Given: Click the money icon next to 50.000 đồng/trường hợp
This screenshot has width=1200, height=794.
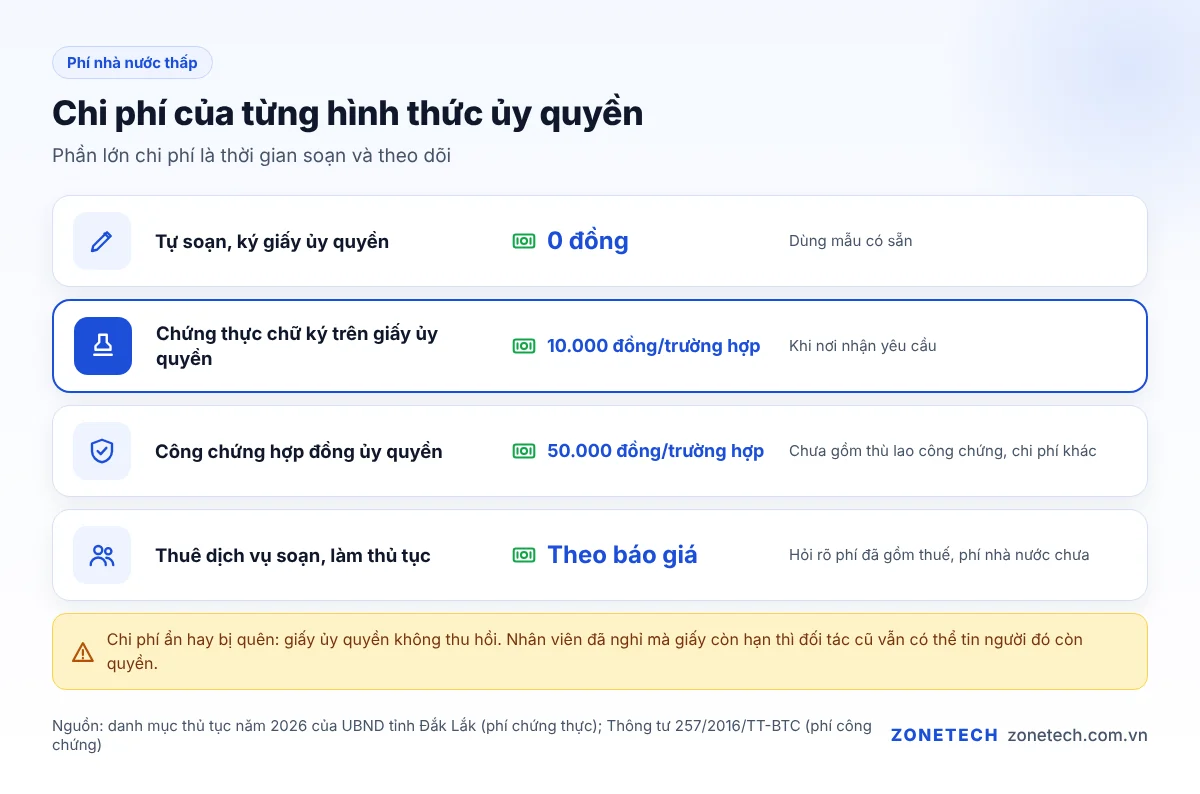Looking at the screenshot, I should [524, 451].
